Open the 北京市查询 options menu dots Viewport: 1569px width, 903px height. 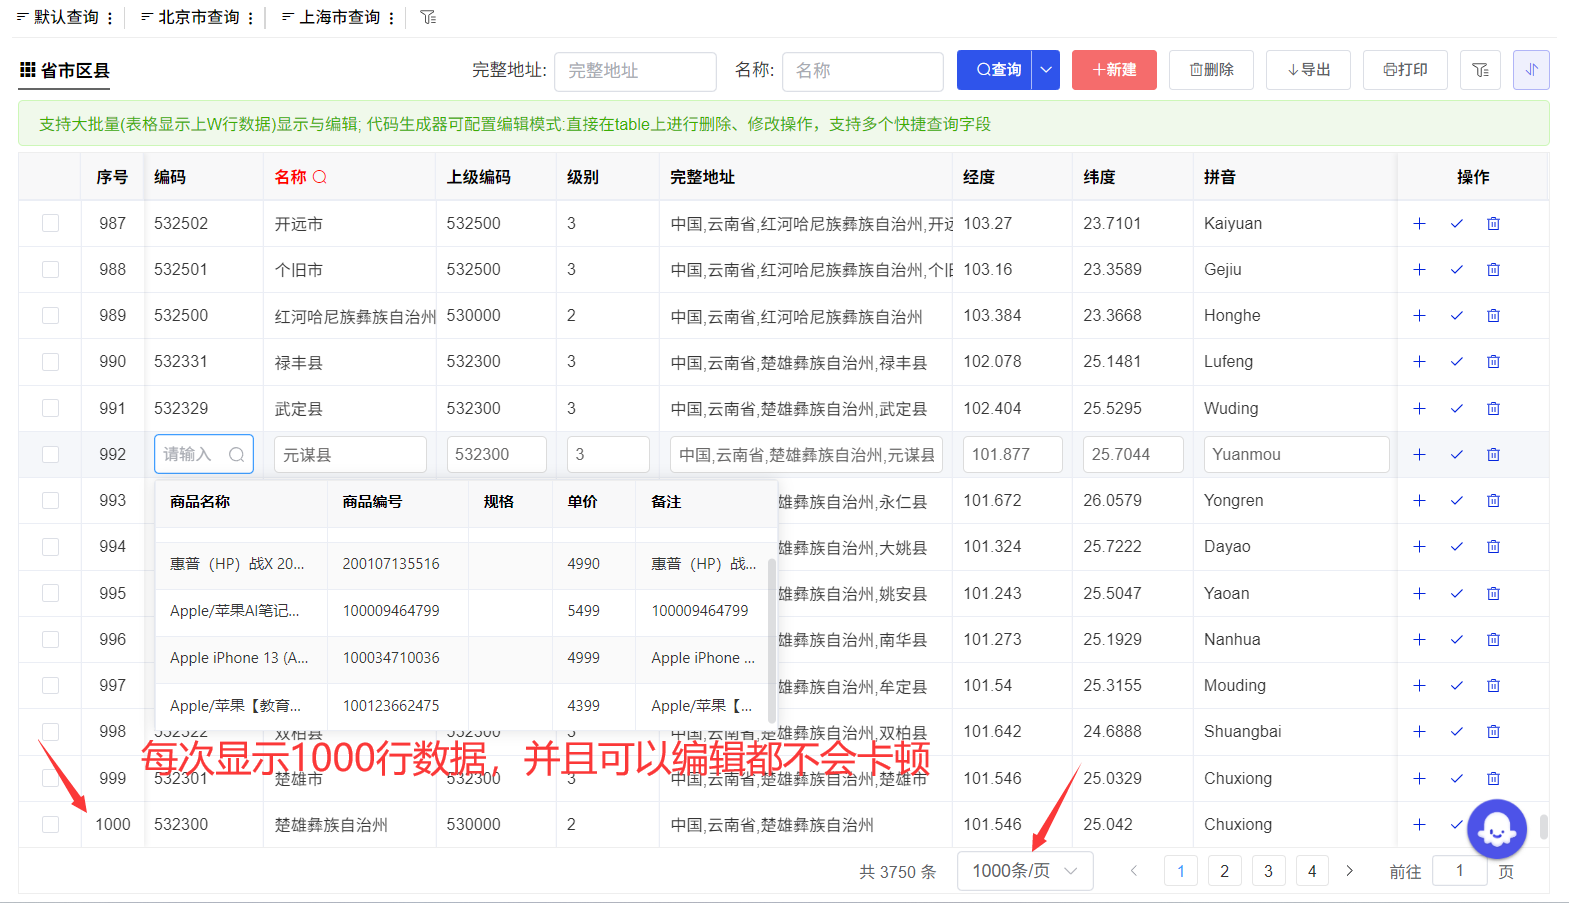coord(251,18)
